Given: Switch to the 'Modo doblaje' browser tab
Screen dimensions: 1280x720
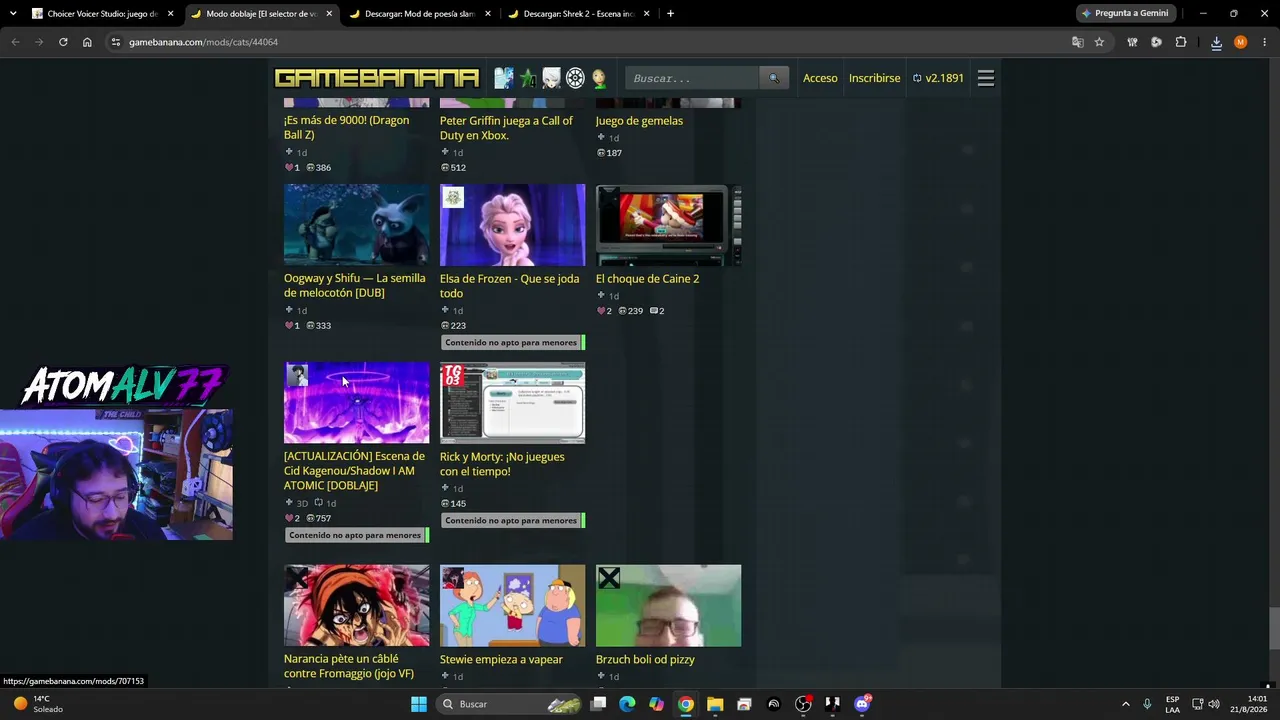Looking at the screenshot, I should coord(260,14).
